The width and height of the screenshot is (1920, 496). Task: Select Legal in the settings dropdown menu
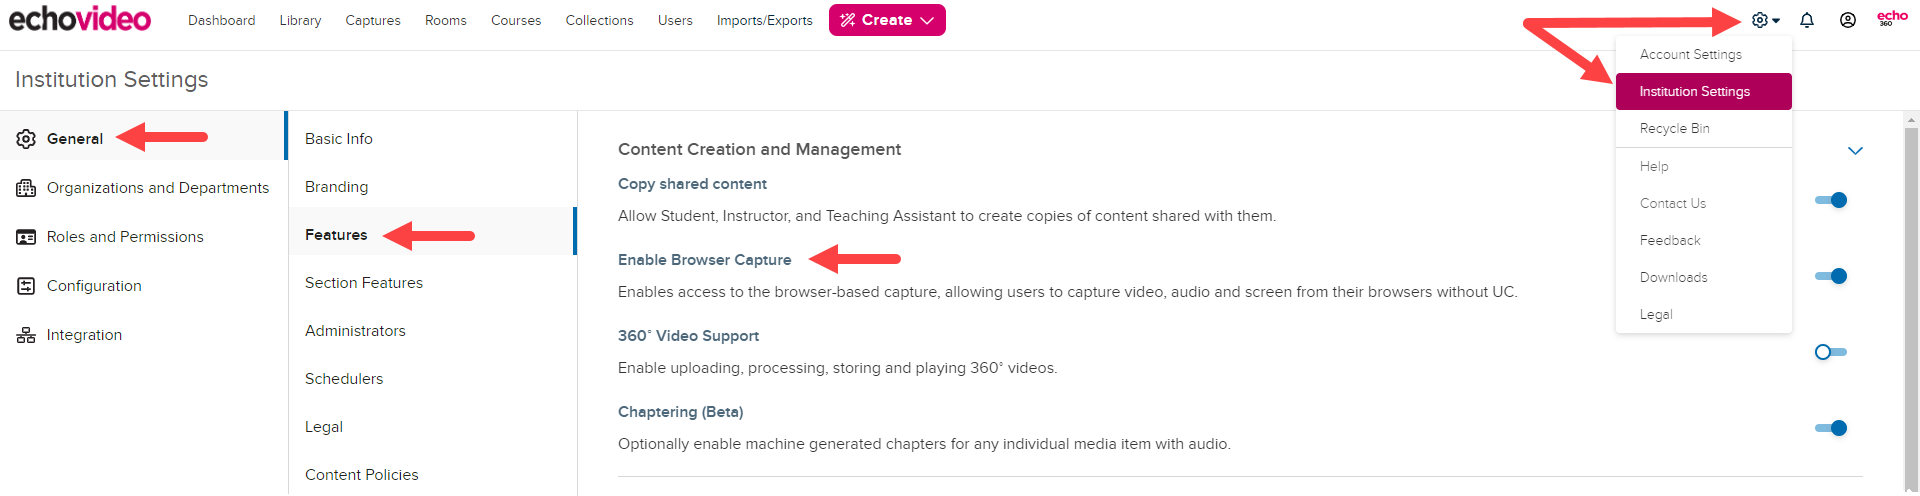pyautogui.click(x=1704, y=314)
